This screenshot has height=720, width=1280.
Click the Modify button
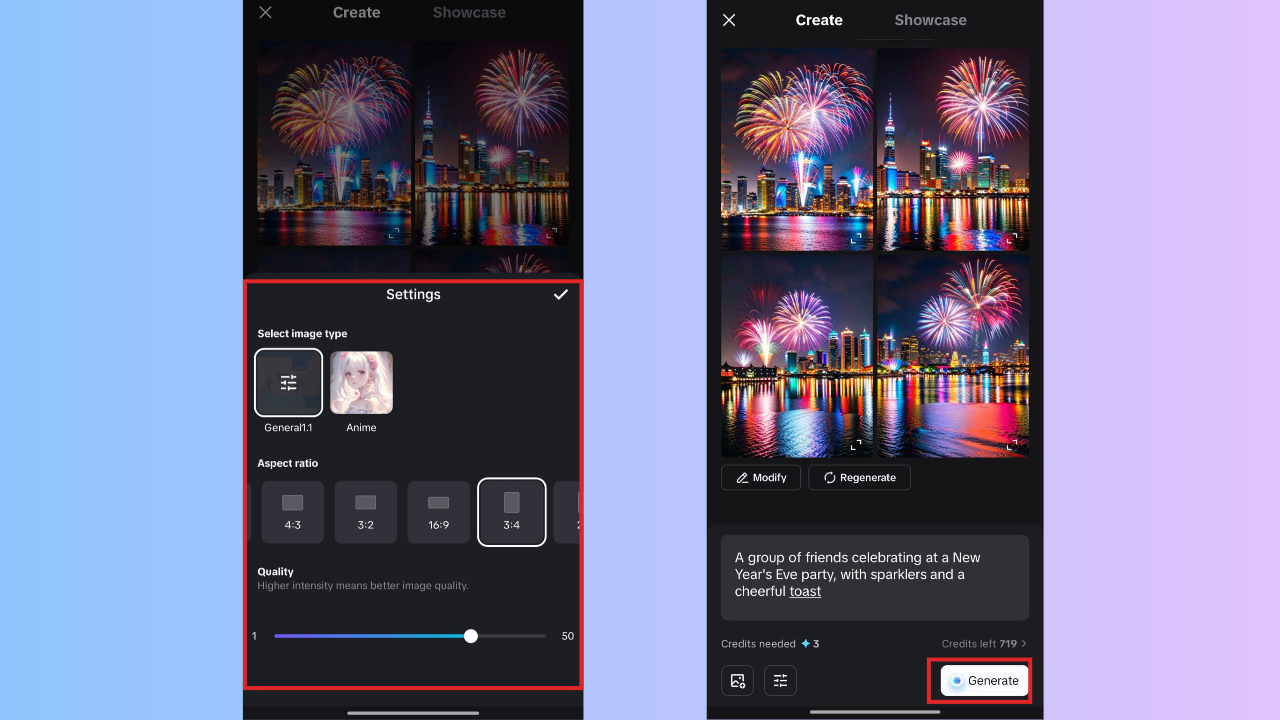[x=760, y=478]
